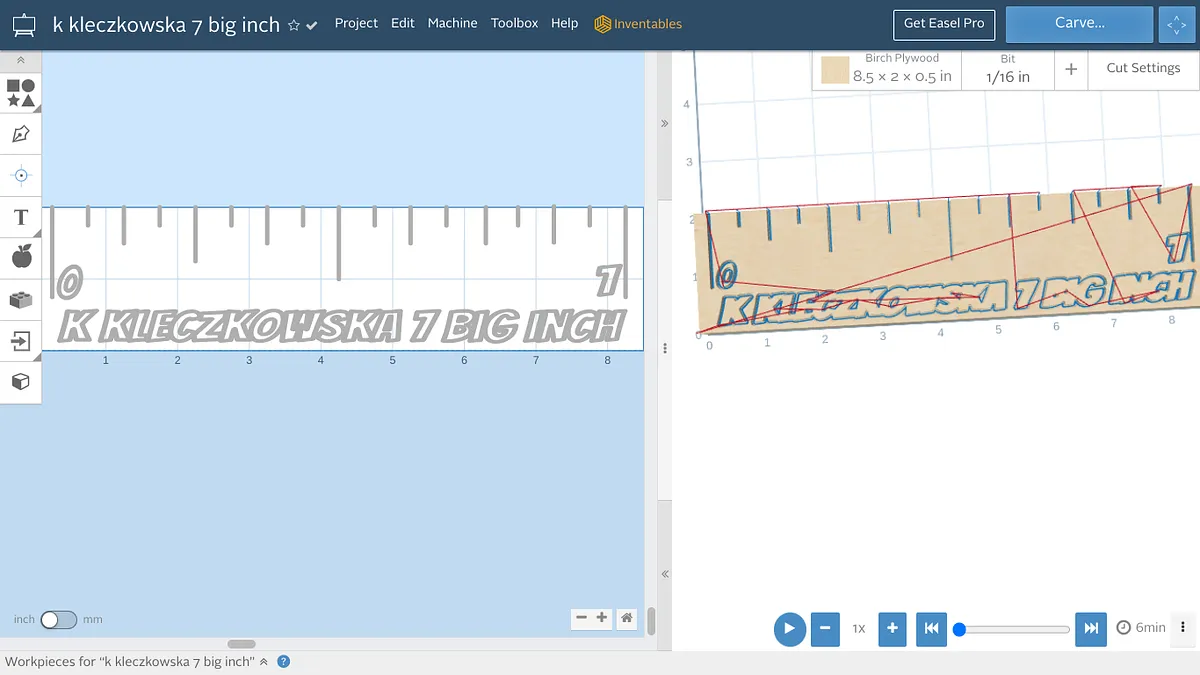The height and width of the screenshot is (675, 1200).
Task: Toggle units between inch and mm
Action: (58, 620)
